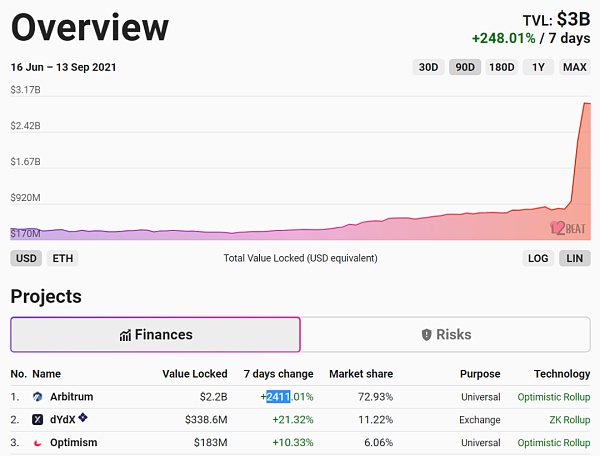Enable LIN scale on chart
This screenshot has width=600, height=456.
click(574, 258)
